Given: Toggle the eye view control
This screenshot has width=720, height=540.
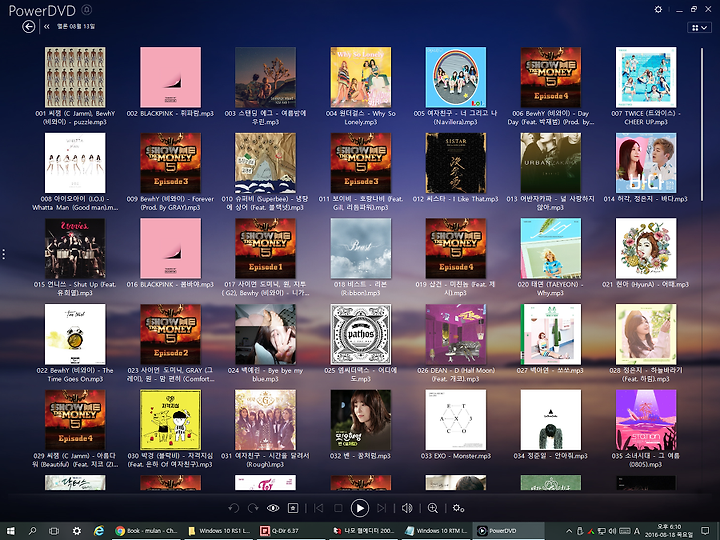Looking at the screenshot, I should 273,508.
